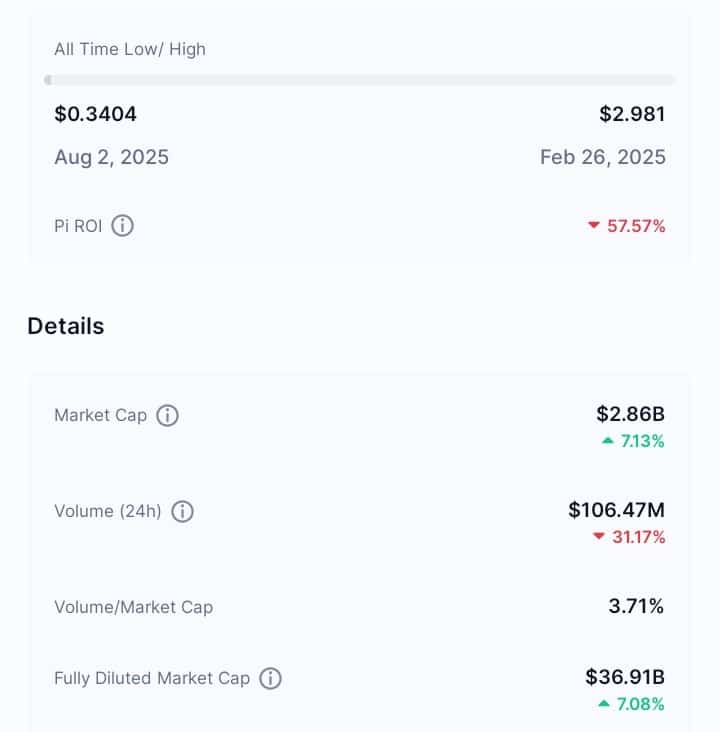720x732 pixels.
Task: Click the All Time Low/High range bar
Action: [360, 80]
